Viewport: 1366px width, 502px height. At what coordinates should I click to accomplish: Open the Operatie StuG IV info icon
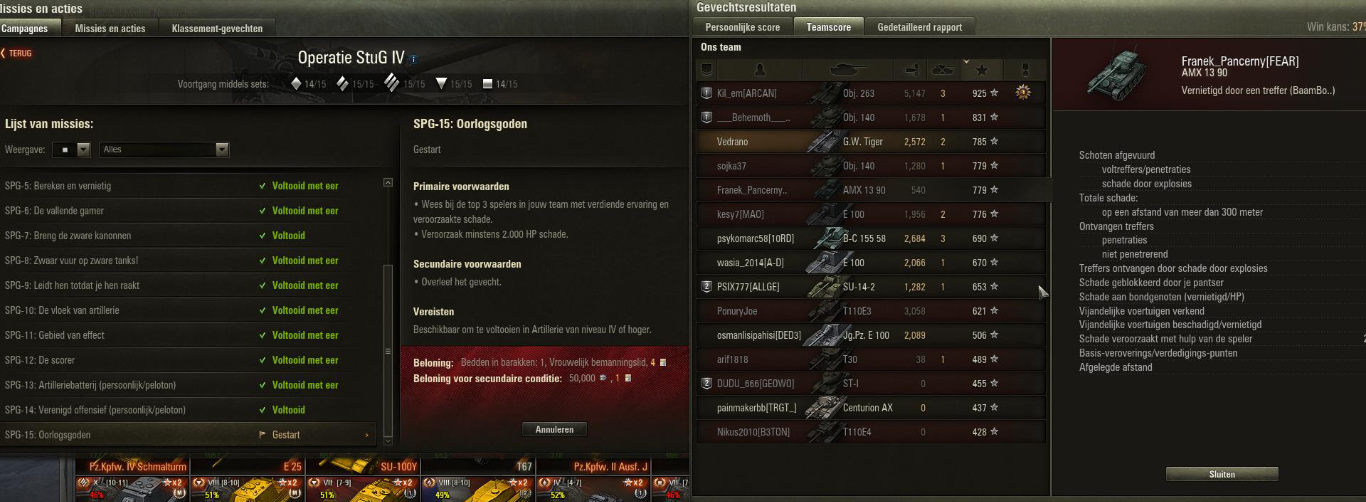point(414,59)
